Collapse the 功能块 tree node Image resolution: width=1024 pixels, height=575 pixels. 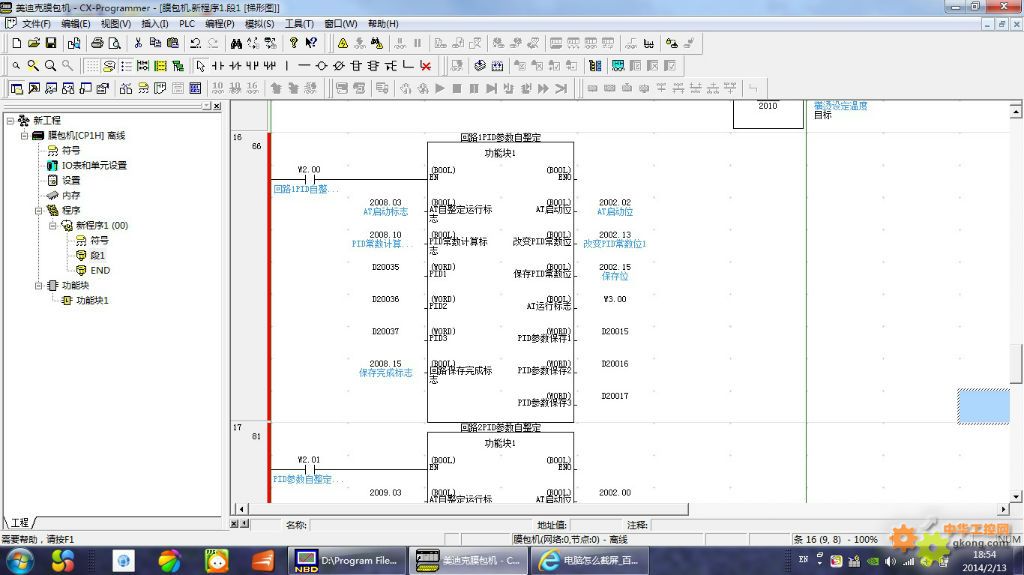point(39,286)
